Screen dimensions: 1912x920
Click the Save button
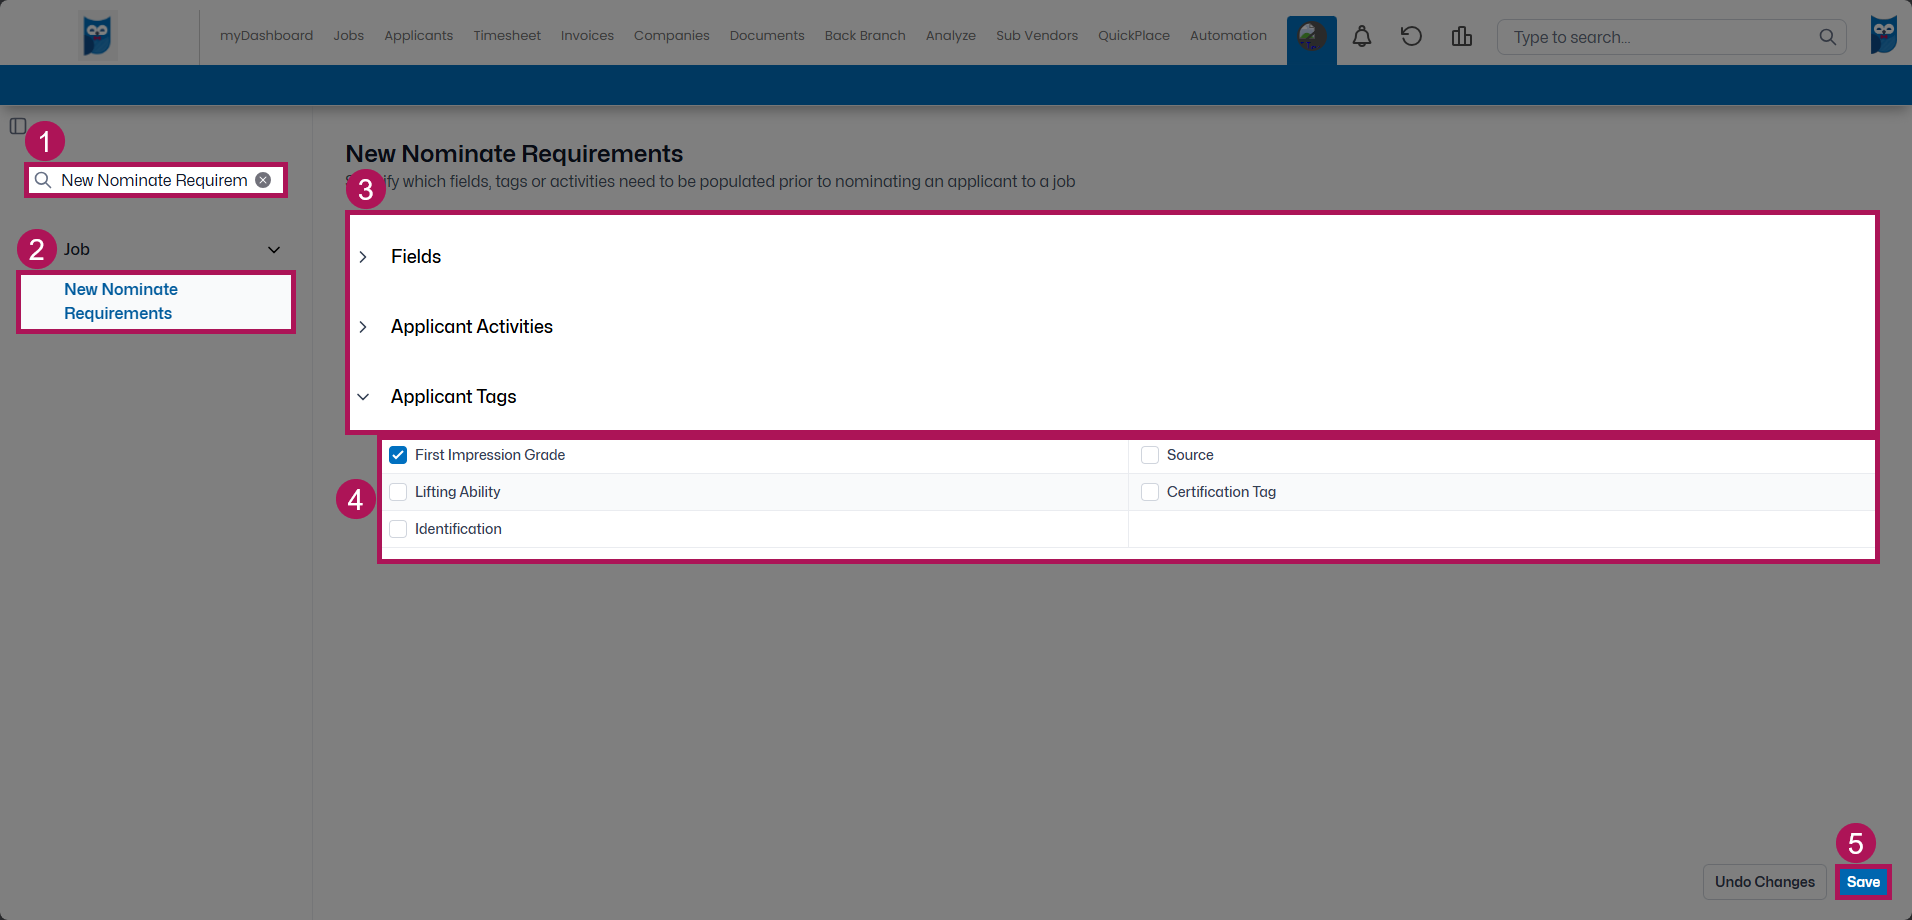[x=1863, y=882]
